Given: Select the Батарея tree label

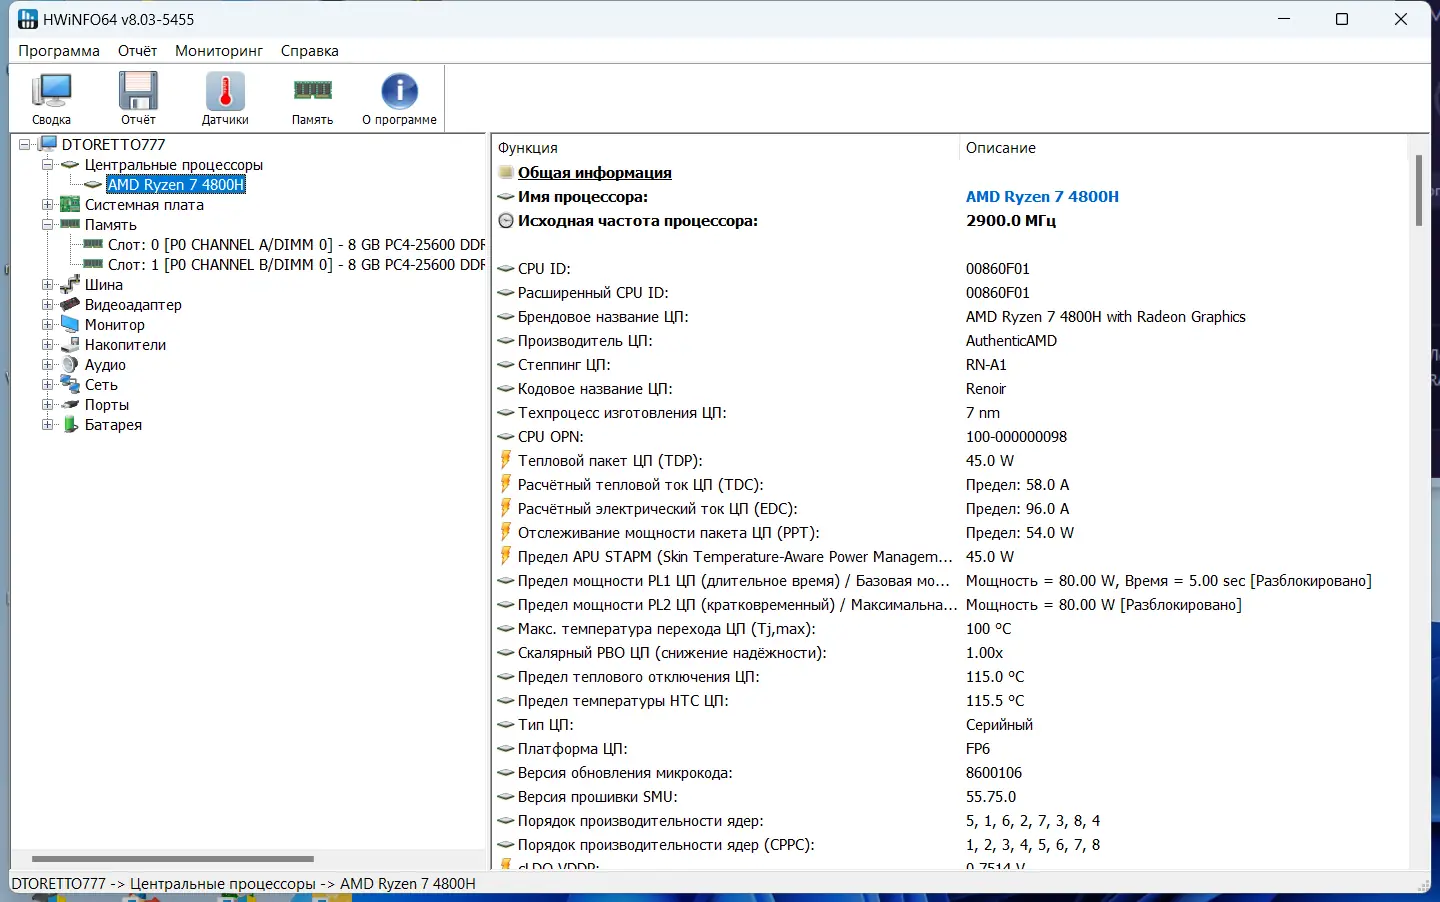Looking at the screenshot, I should click(x=113, y=424).
